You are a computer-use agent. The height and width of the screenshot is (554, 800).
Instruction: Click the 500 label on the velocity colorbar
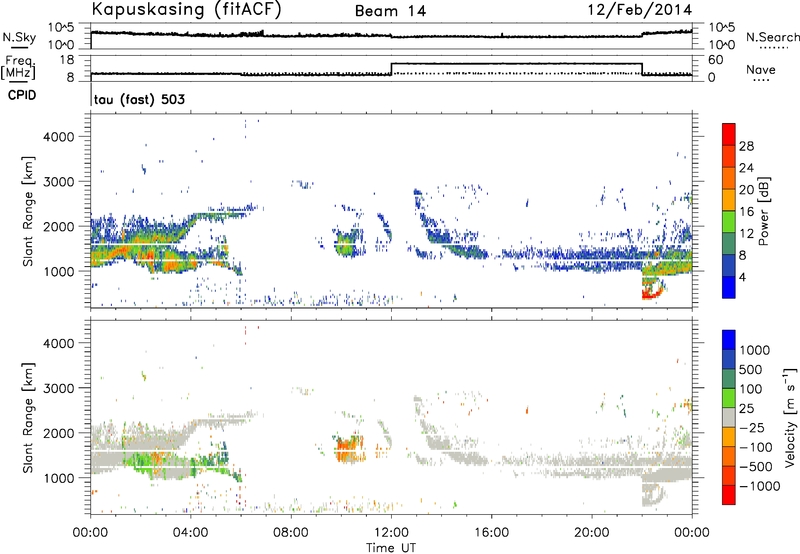tap(751, 369)
